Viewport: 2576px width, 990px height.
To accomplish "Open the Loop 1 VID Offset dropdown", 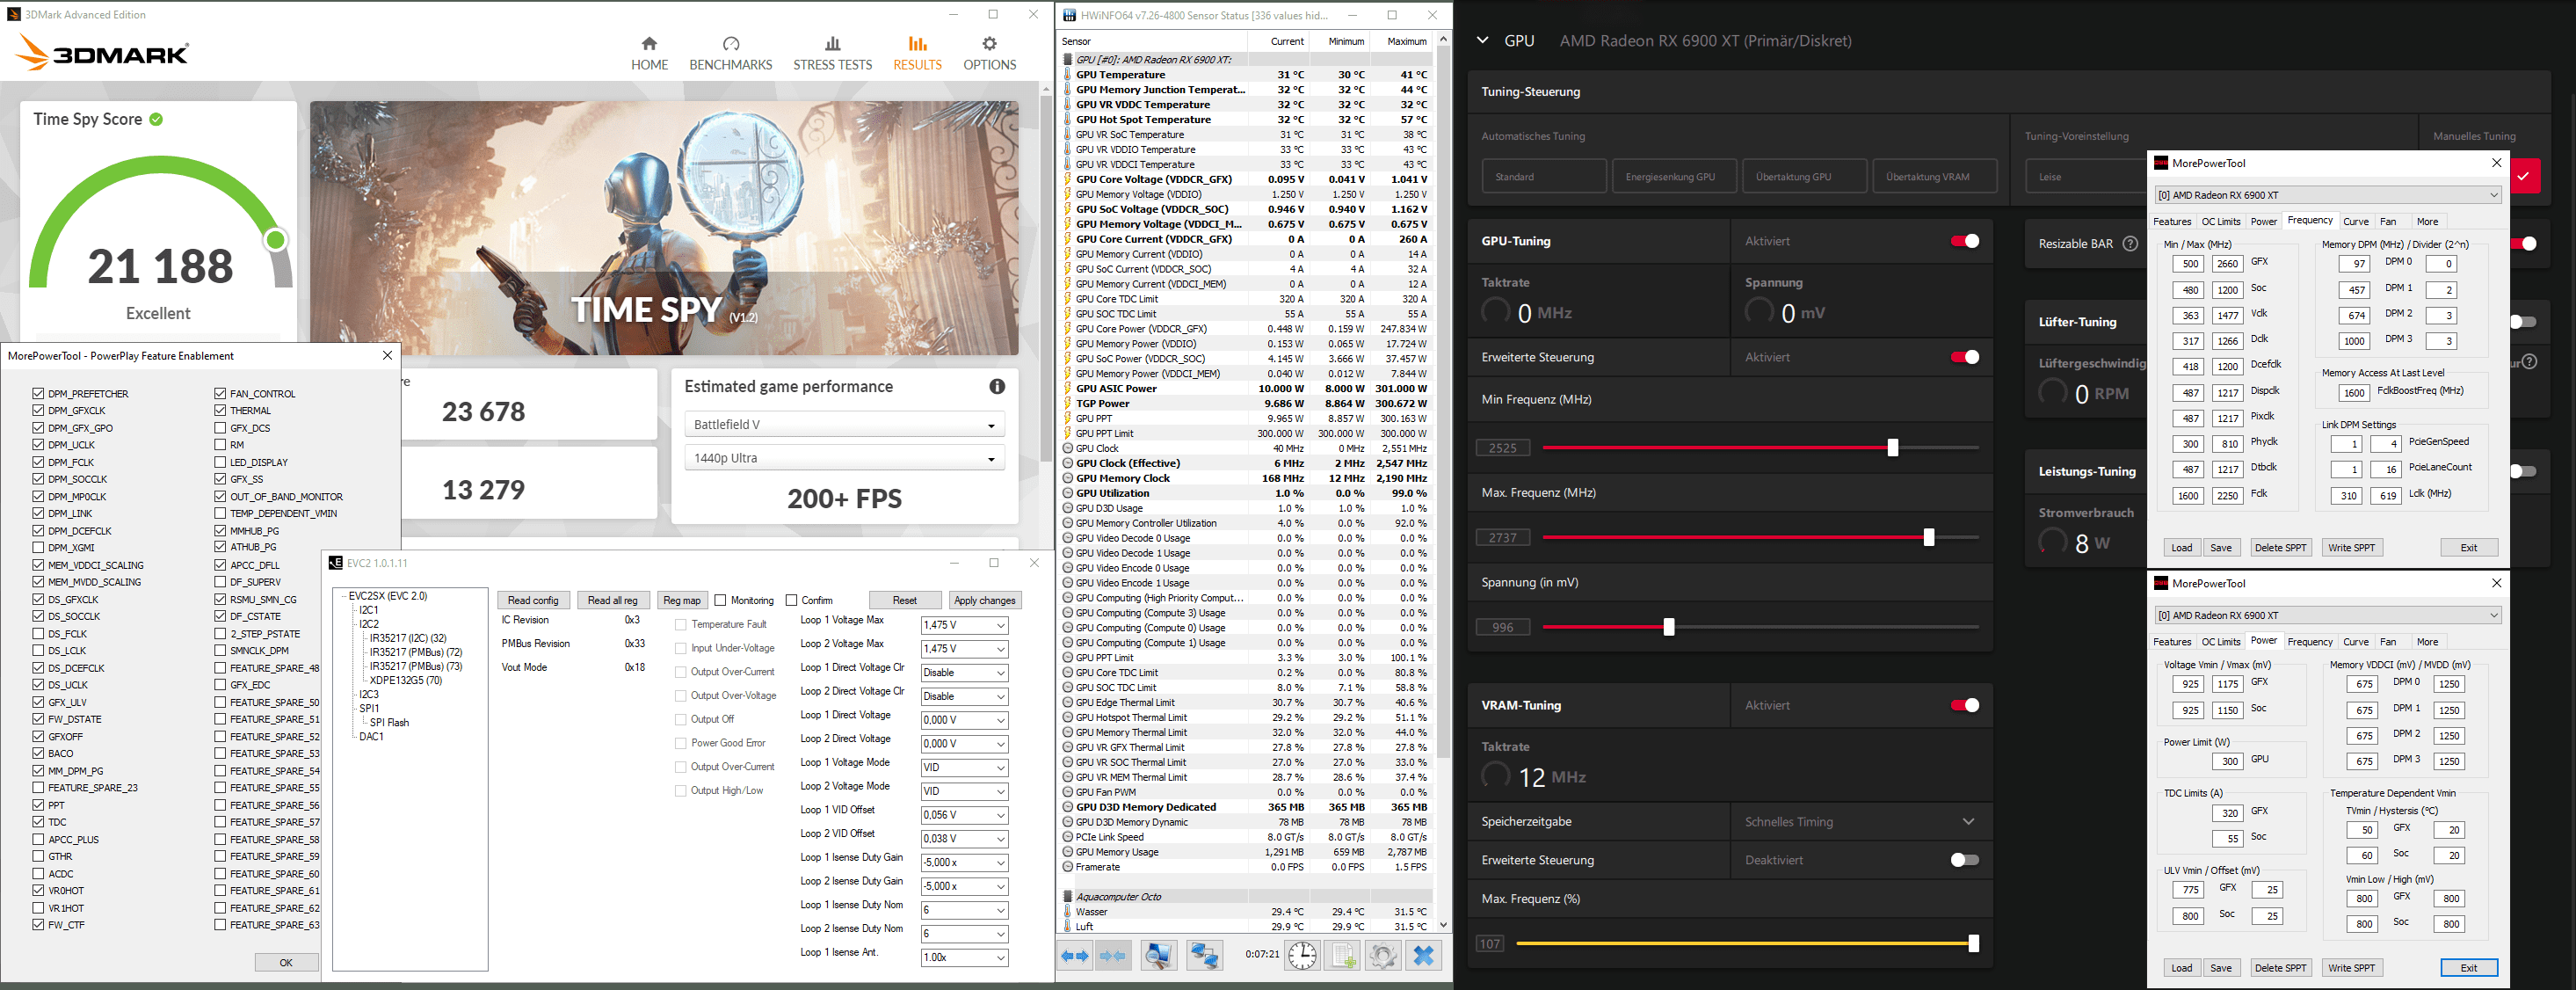I will click(x=964, y=815).
